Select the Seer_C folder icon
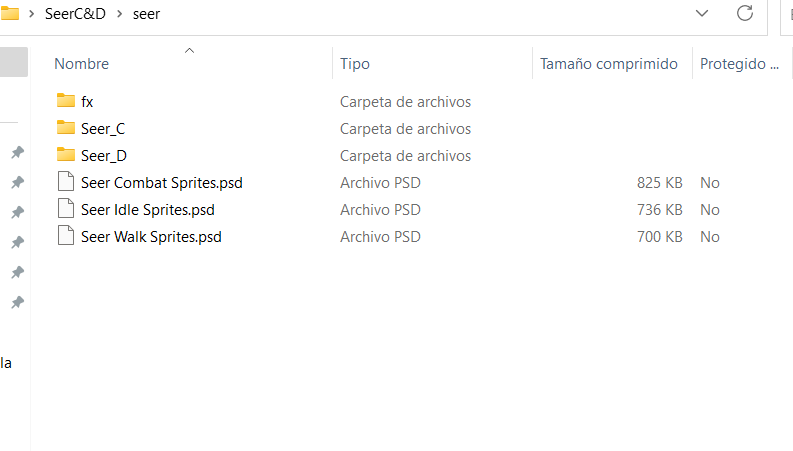793x451 pixels. point(66,127)
